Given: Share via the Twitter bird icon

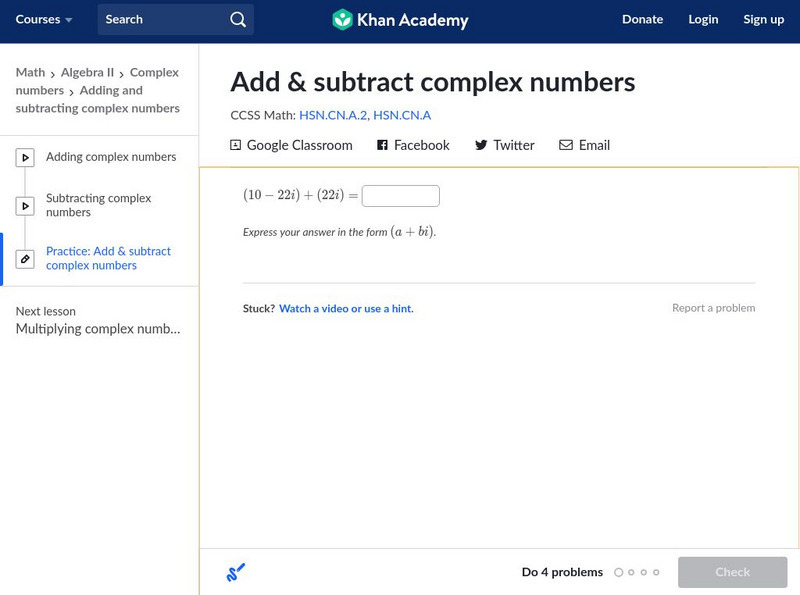Looking at the screenshot, I should coord(481,145).
